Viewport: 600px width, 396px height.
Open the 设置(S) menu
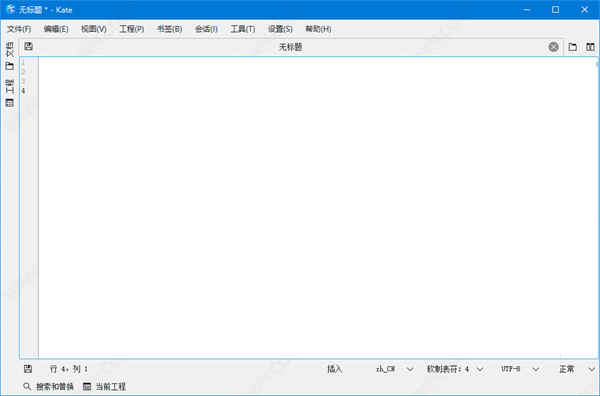coord(280,29)
